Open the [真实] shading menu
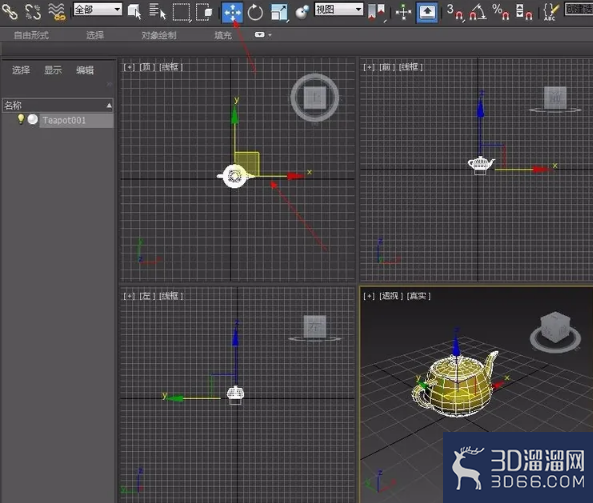This screenshot has width=593, height=503. coord(419,296)
